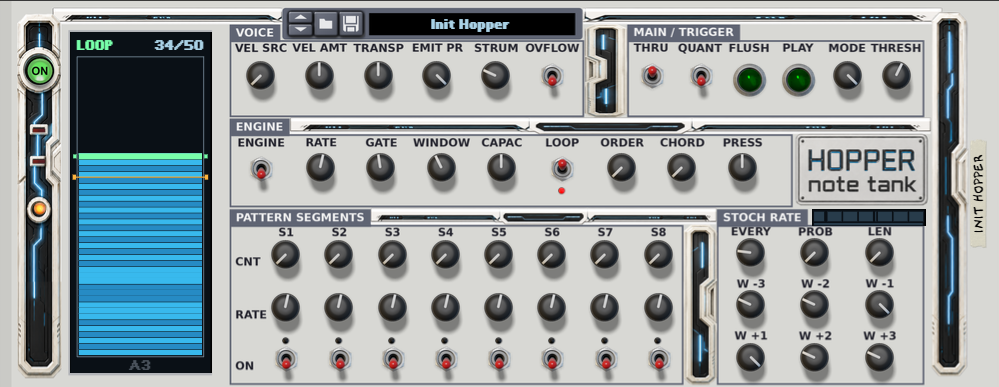Select previous patch with up arrow

[301, 18]
